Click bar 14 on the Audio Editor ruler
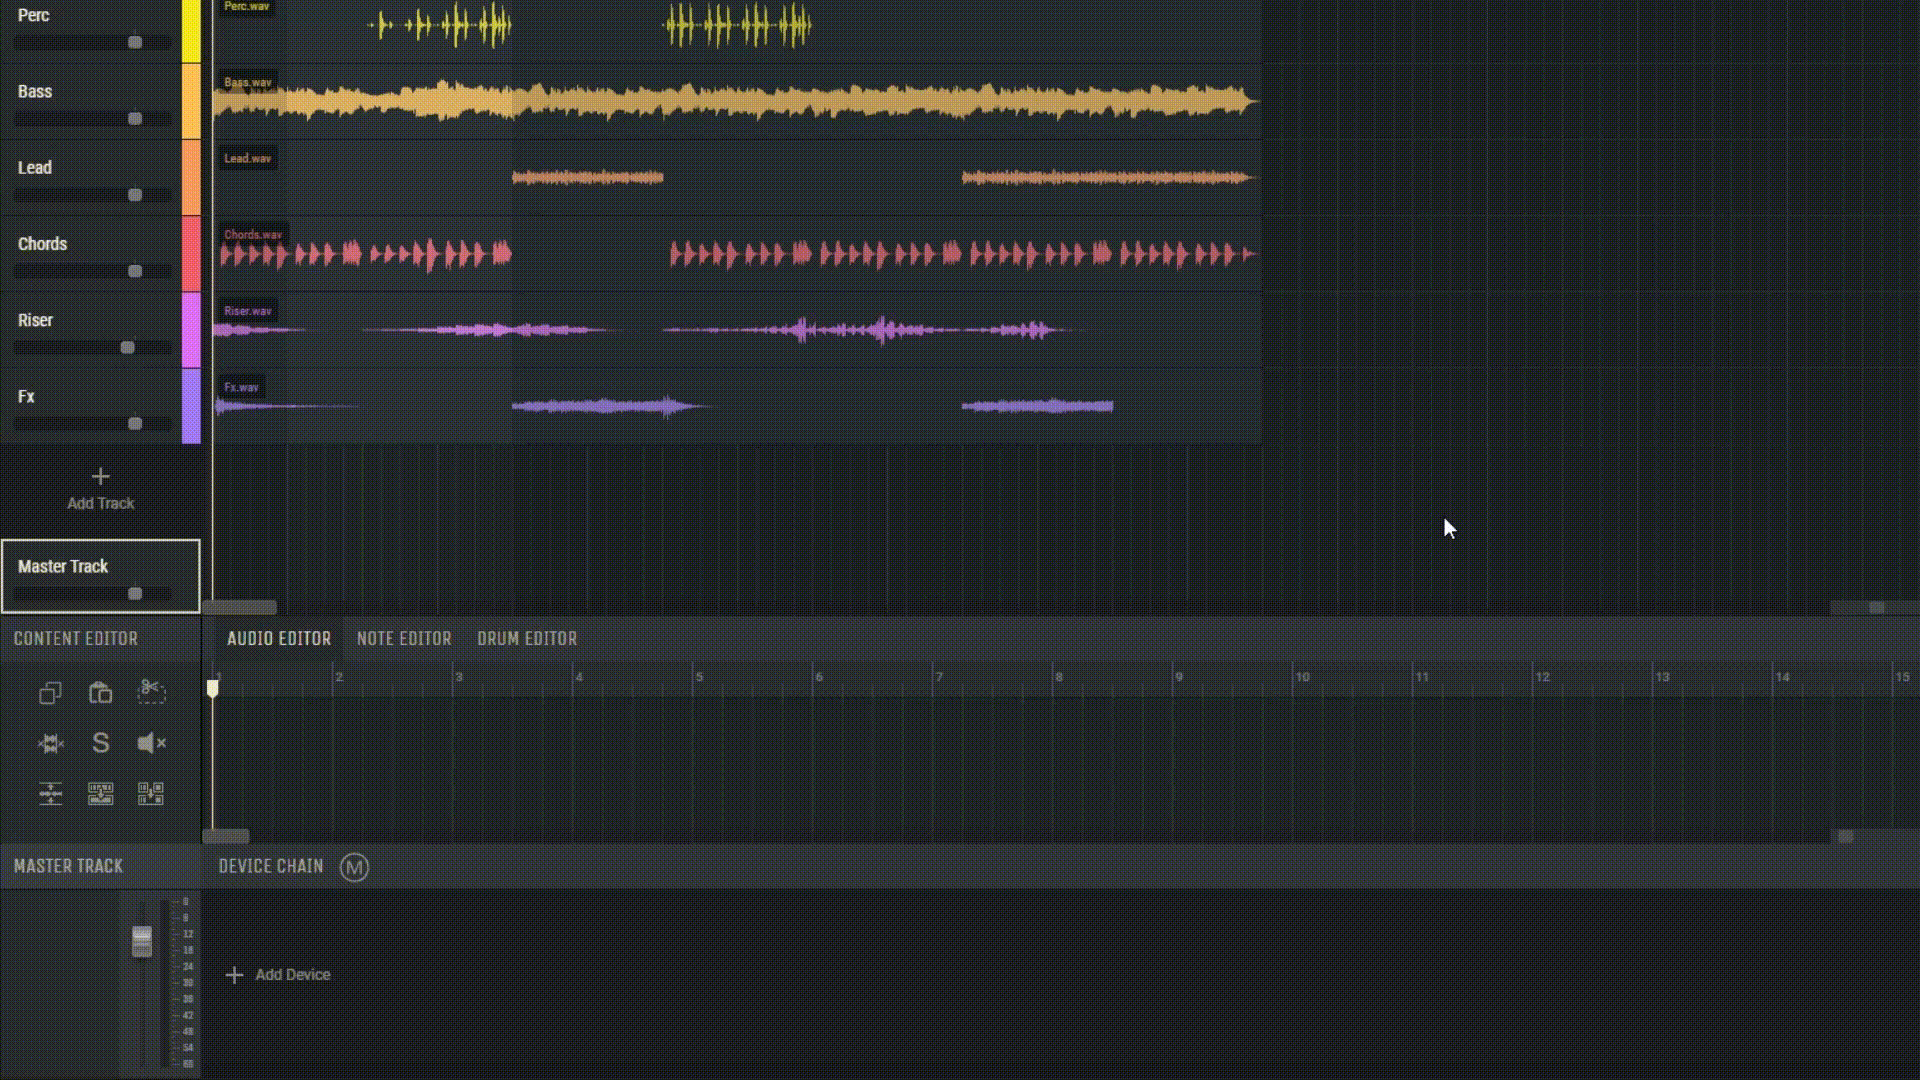Viewport: 1920px width, 1080px height. click(x=1782, y=677)
